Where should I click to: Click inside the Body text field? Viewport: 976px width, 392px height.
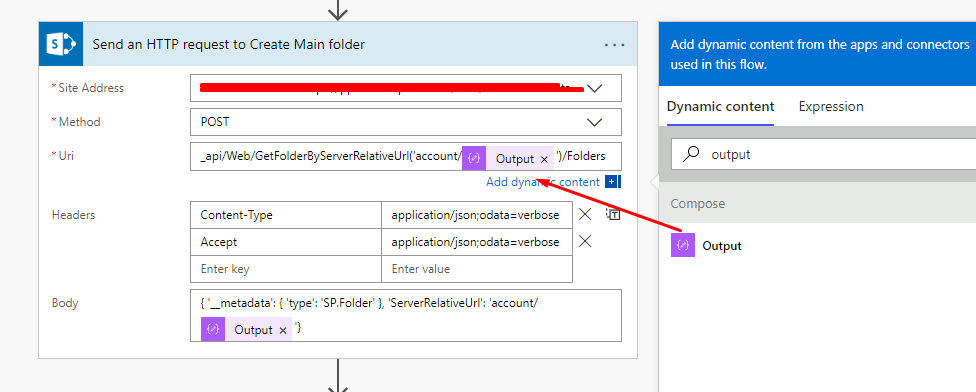406,315
